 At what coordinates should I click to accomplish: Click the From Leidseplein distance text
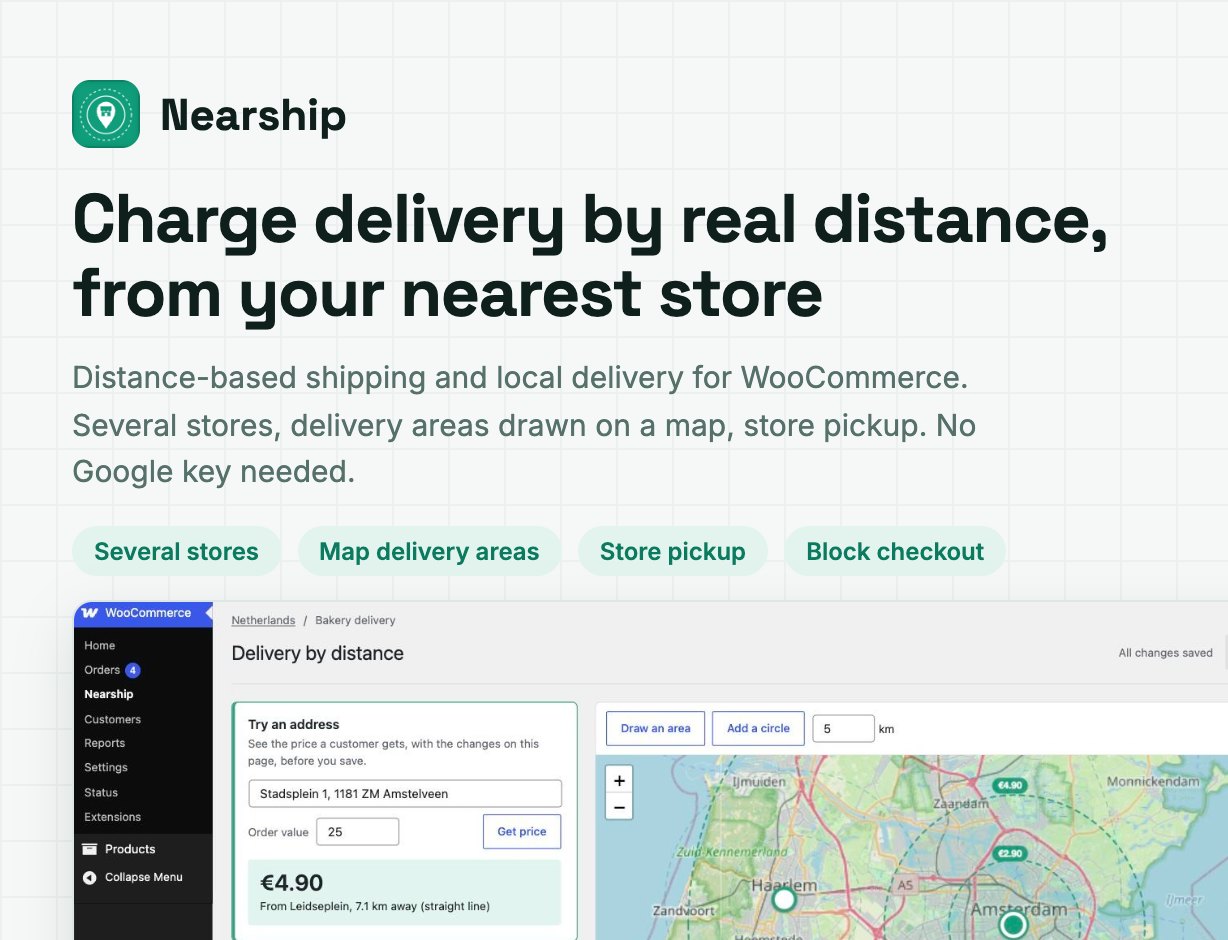click(x=375, y=907)
